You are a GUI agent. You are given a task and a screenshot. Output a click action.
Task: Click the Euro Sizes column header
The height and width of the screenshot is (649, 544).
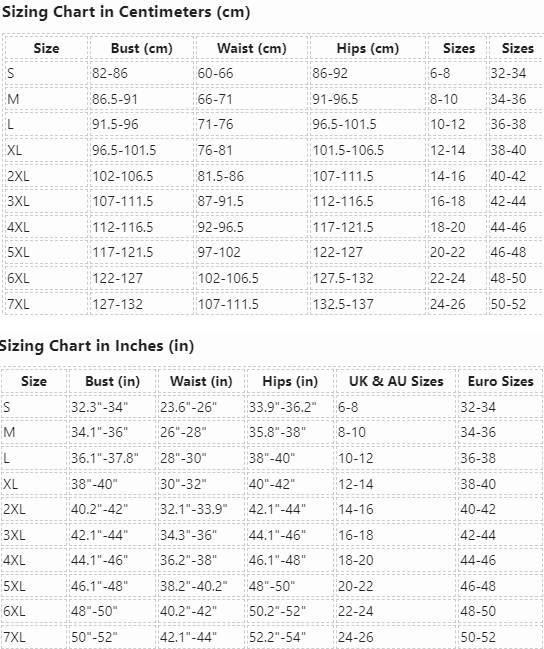[500, 381]
